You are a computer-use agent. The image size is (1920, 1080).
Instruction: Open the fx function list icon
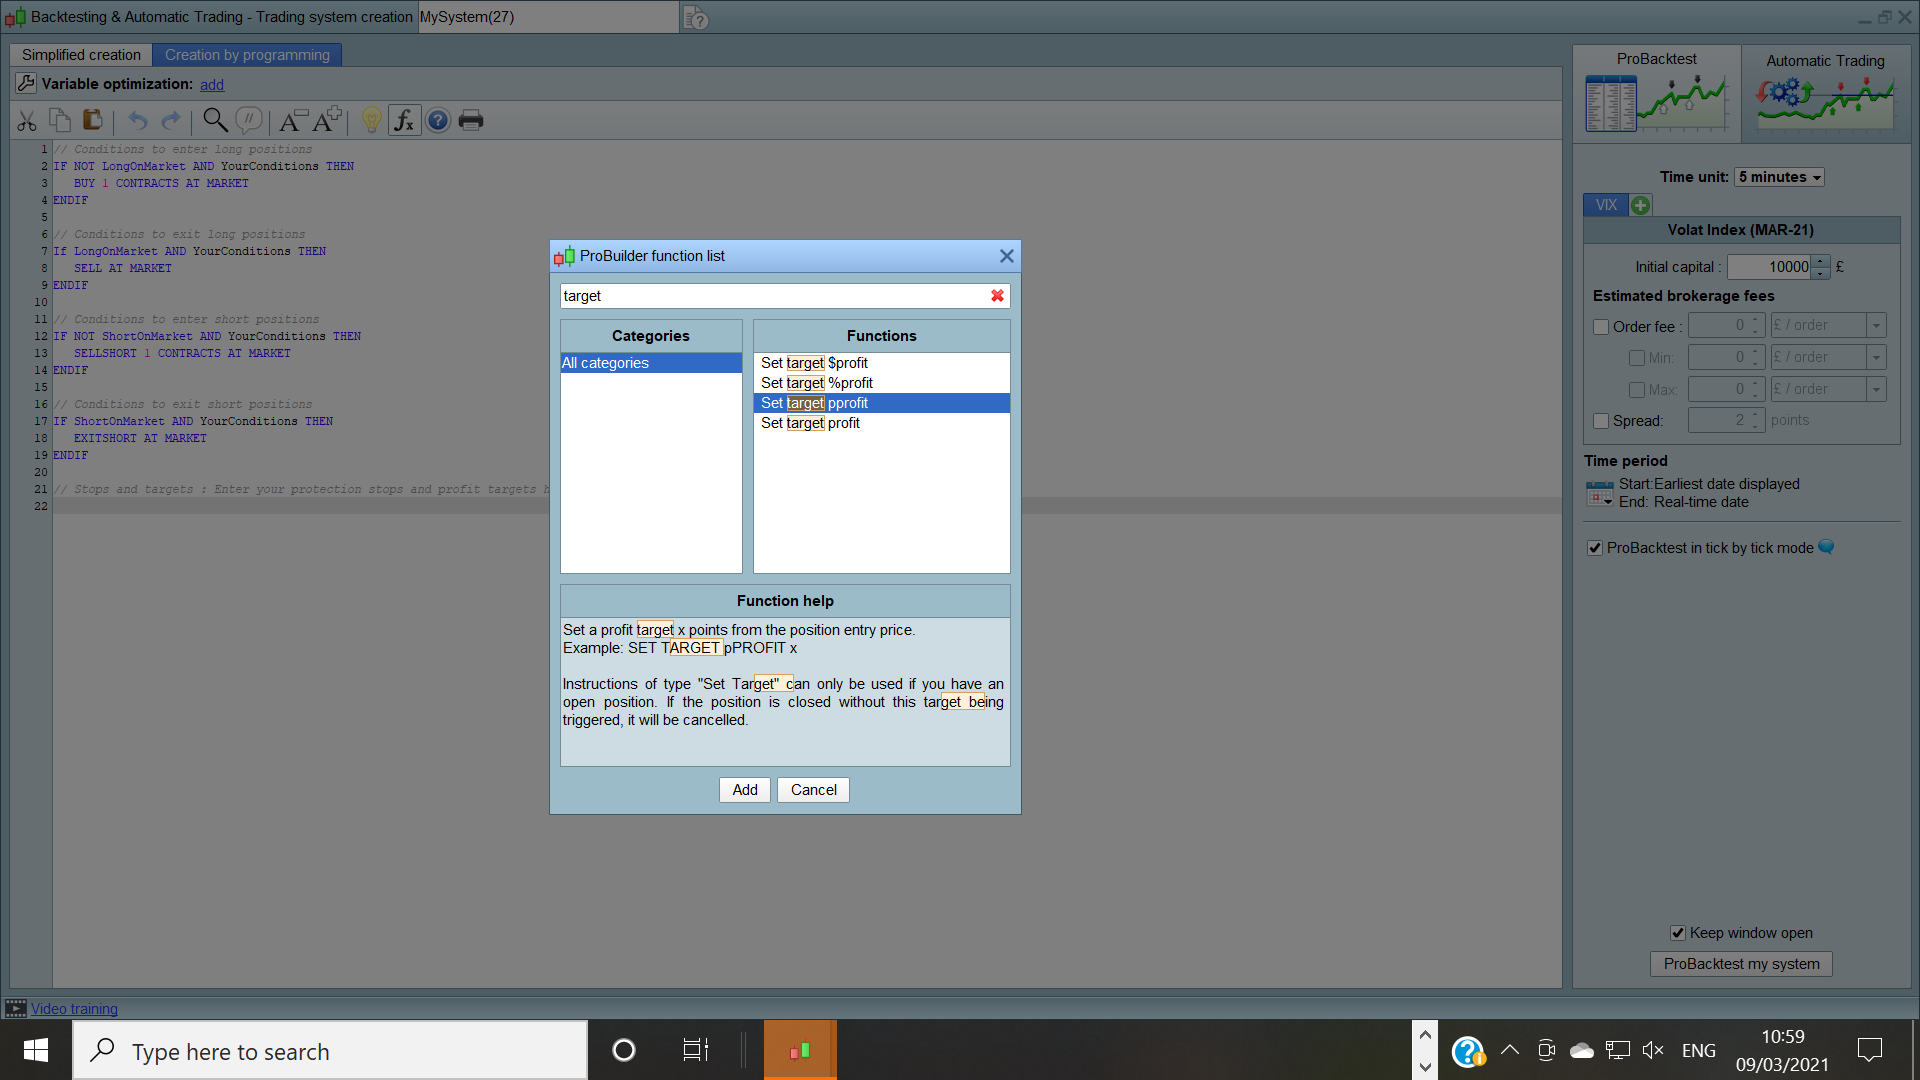coord(404,121)
